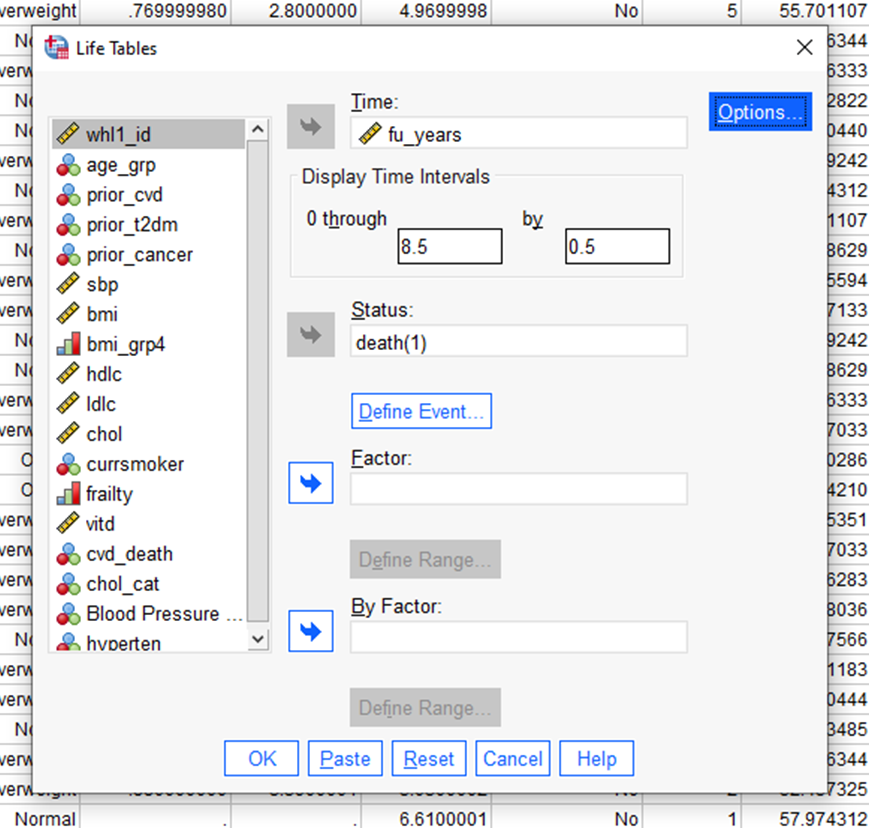The image size is (869, 828).
Task: Select the frailty variable in list
Action: pyautogui.click(x=109, y=494)
